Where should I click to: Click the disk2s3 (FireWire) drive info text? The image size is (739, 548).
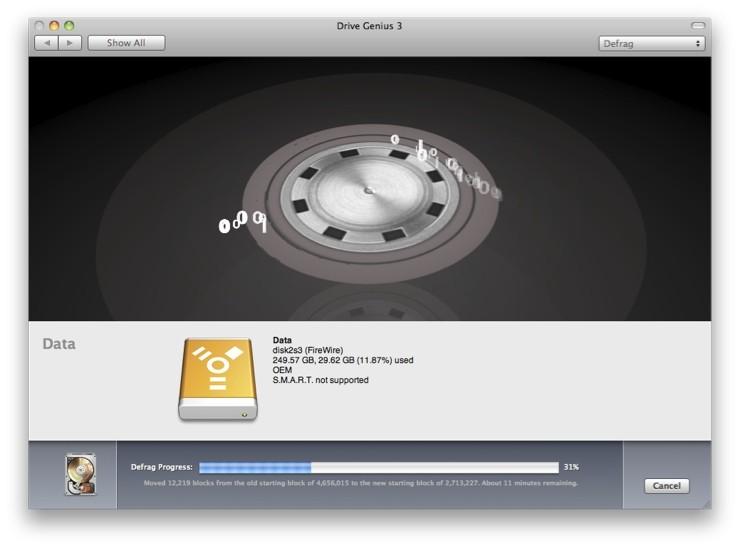click(308, 350)
